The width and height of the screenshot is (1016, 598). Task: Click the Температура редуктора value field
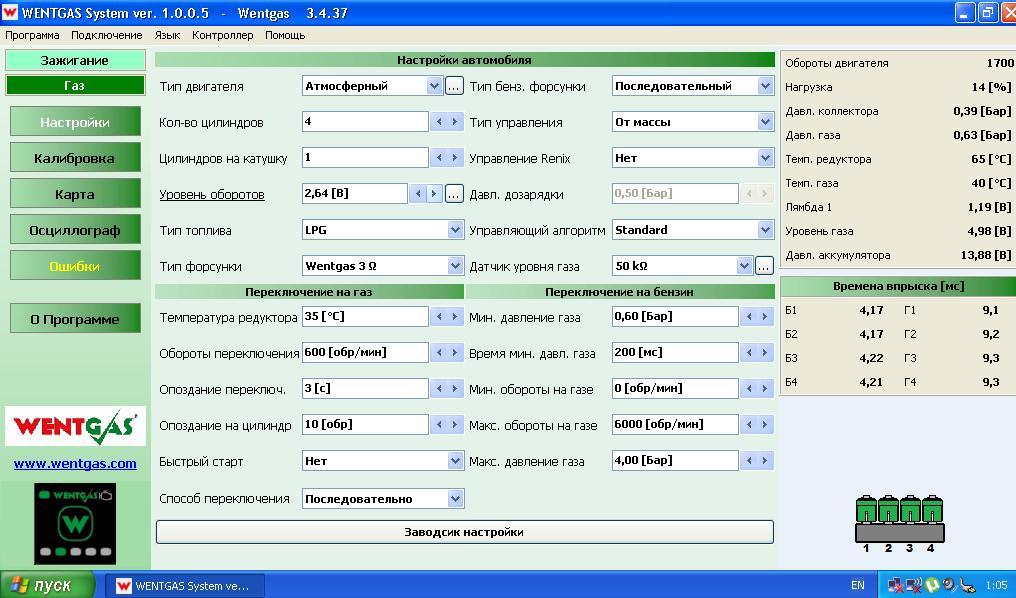[365, 316]
